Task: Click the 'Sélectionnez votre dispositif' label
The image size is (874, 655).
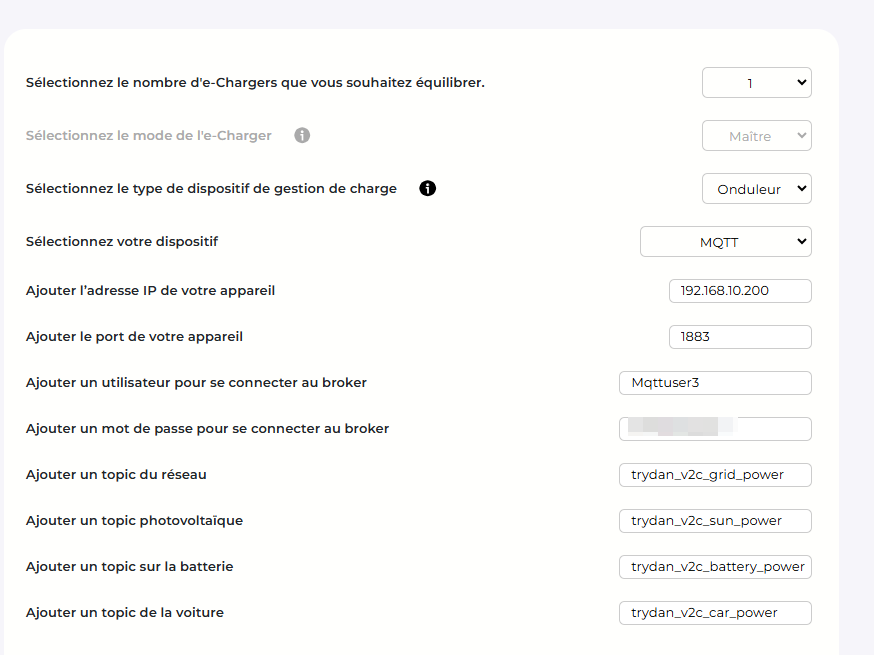Action: pos(122,242)
